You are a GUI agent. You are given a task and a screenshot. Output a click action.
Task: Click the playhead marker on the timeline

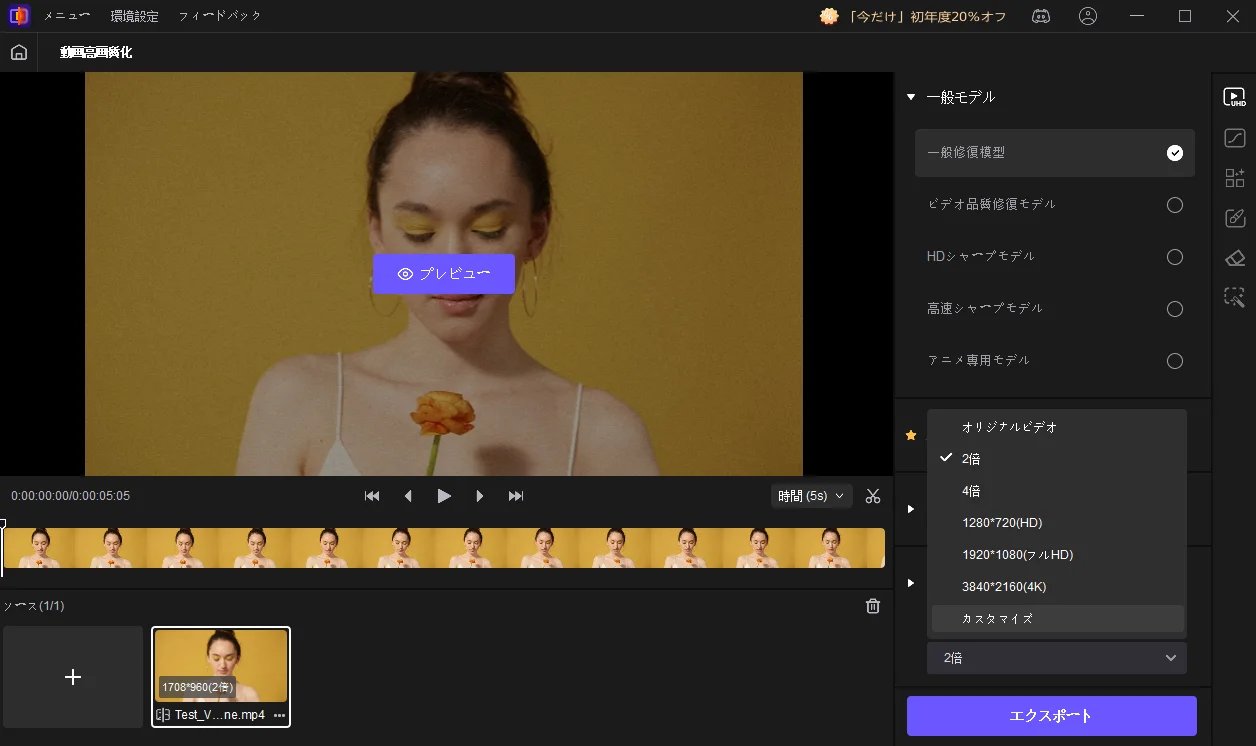coord(3,522)
